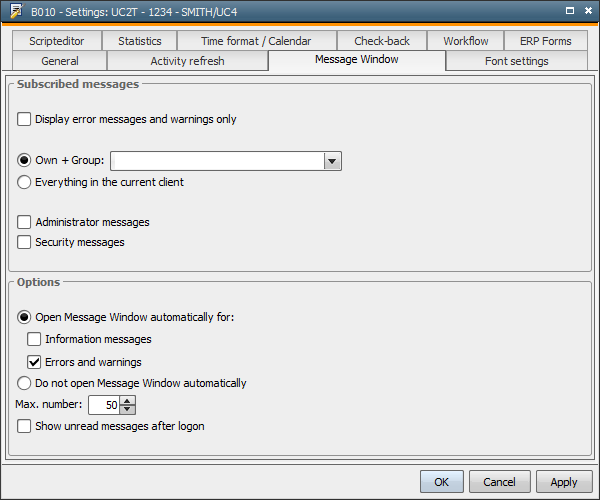This screenshot has height=500, width=600.
Task: Select the Workflow tab
Action: point(466,41)
